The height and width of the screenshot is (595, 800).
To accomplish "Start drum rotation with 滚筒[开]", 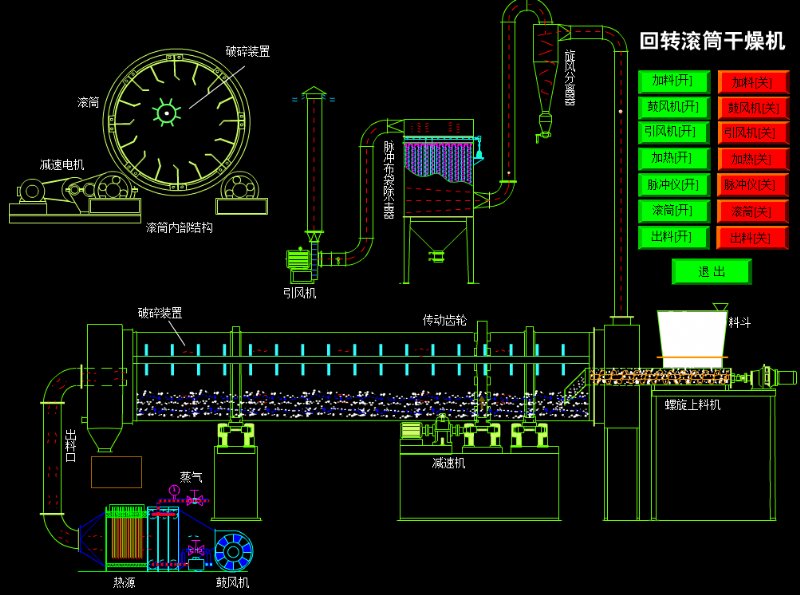I will coord(673,211).
